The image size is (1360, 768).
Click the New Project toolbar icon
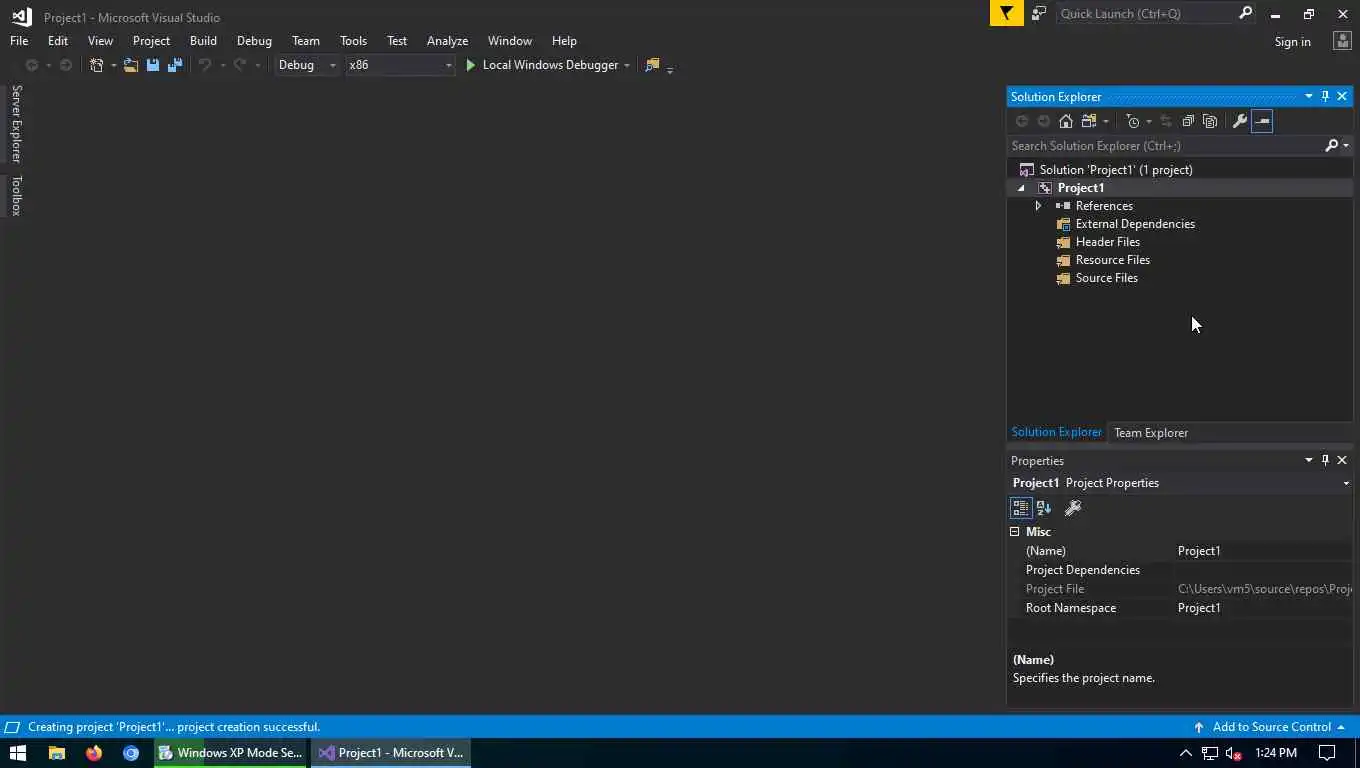click(96, 65)
